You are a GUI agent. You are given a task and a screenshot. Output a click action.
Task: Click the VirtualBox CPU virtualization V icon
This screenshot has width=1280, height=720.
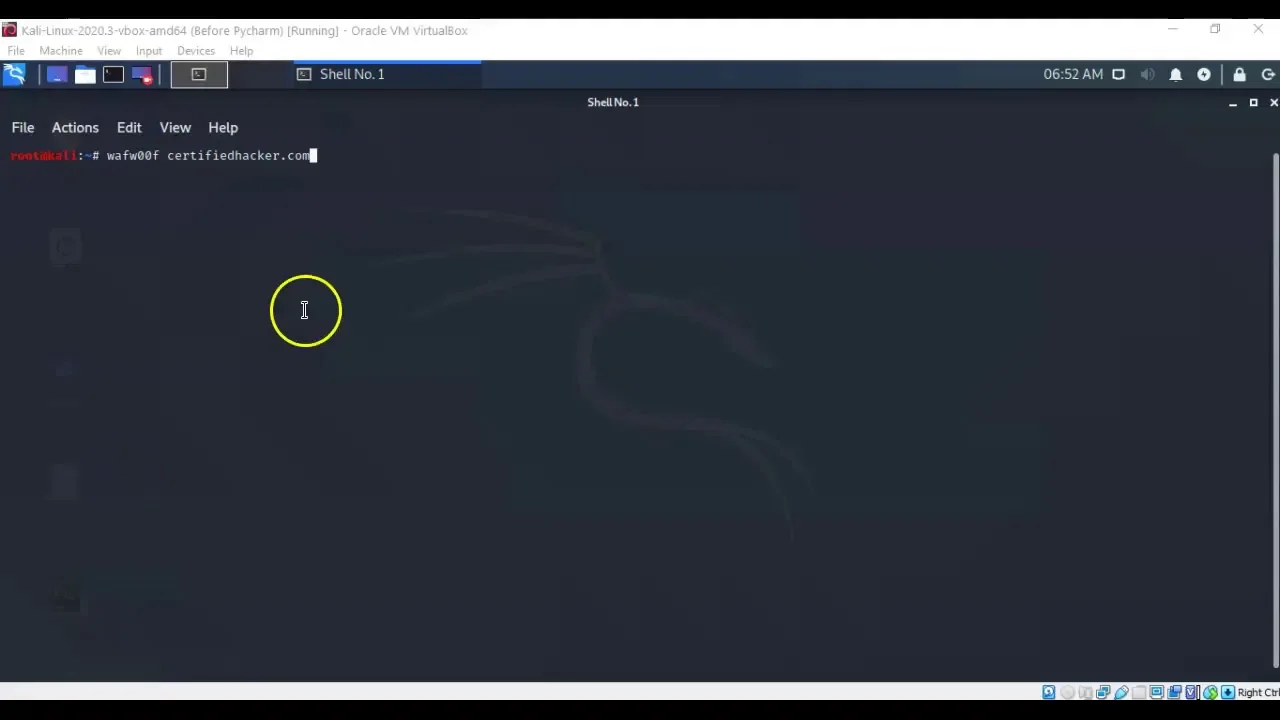tap(1192, 692)
